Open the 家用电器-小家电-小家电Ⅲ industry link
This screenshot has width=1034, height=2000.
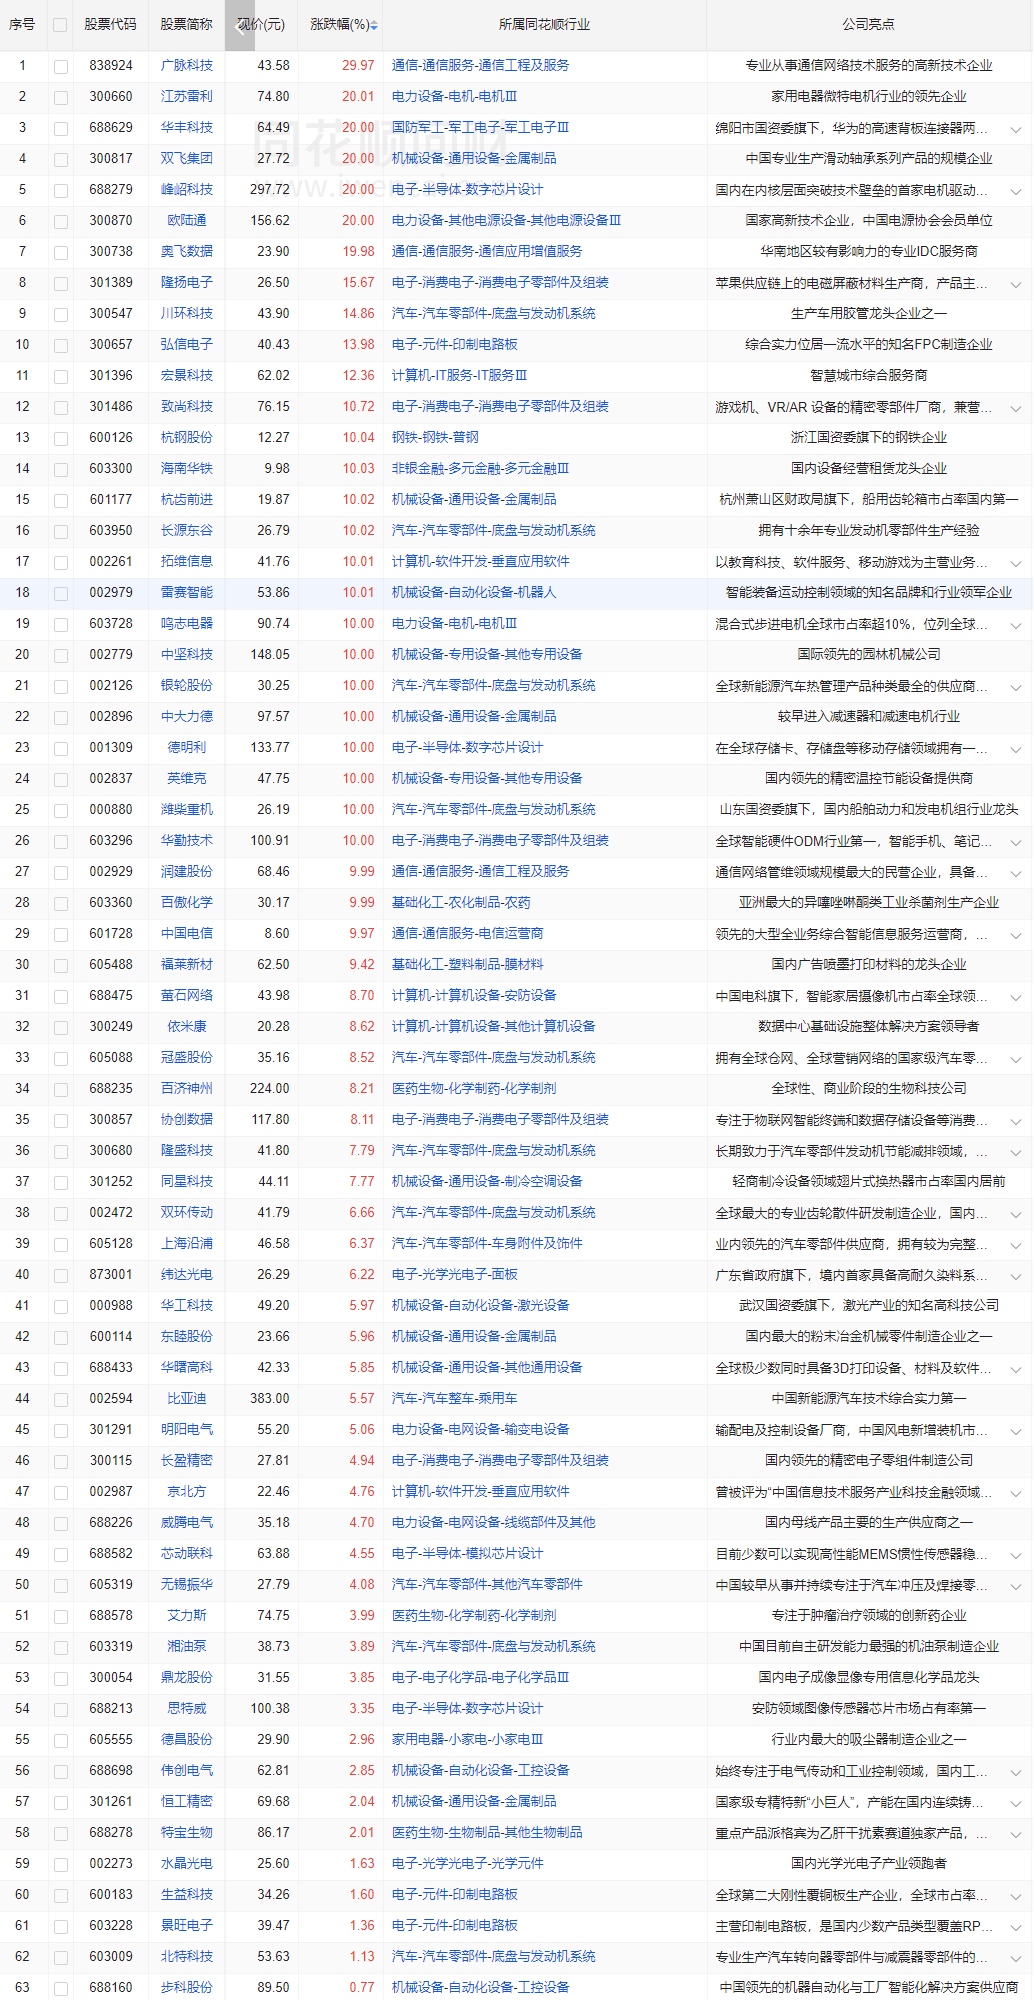tap(467, 1739)
